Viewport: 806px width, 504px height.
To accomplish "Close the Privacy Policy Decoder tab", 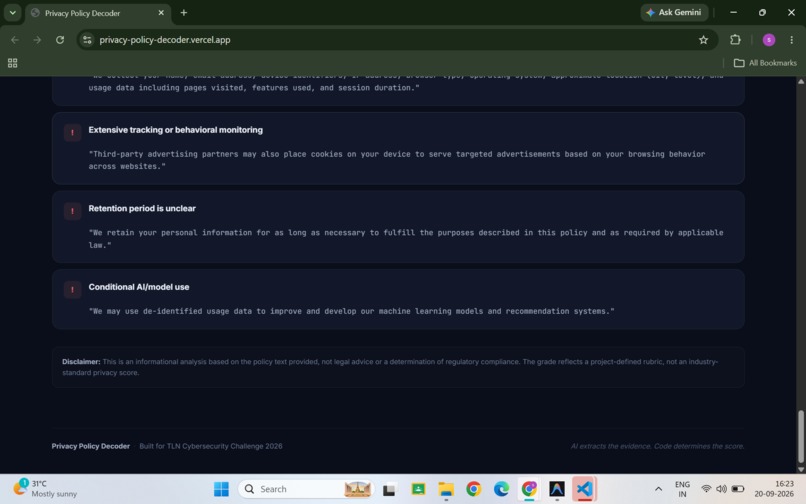I will [x=161, y=12].
